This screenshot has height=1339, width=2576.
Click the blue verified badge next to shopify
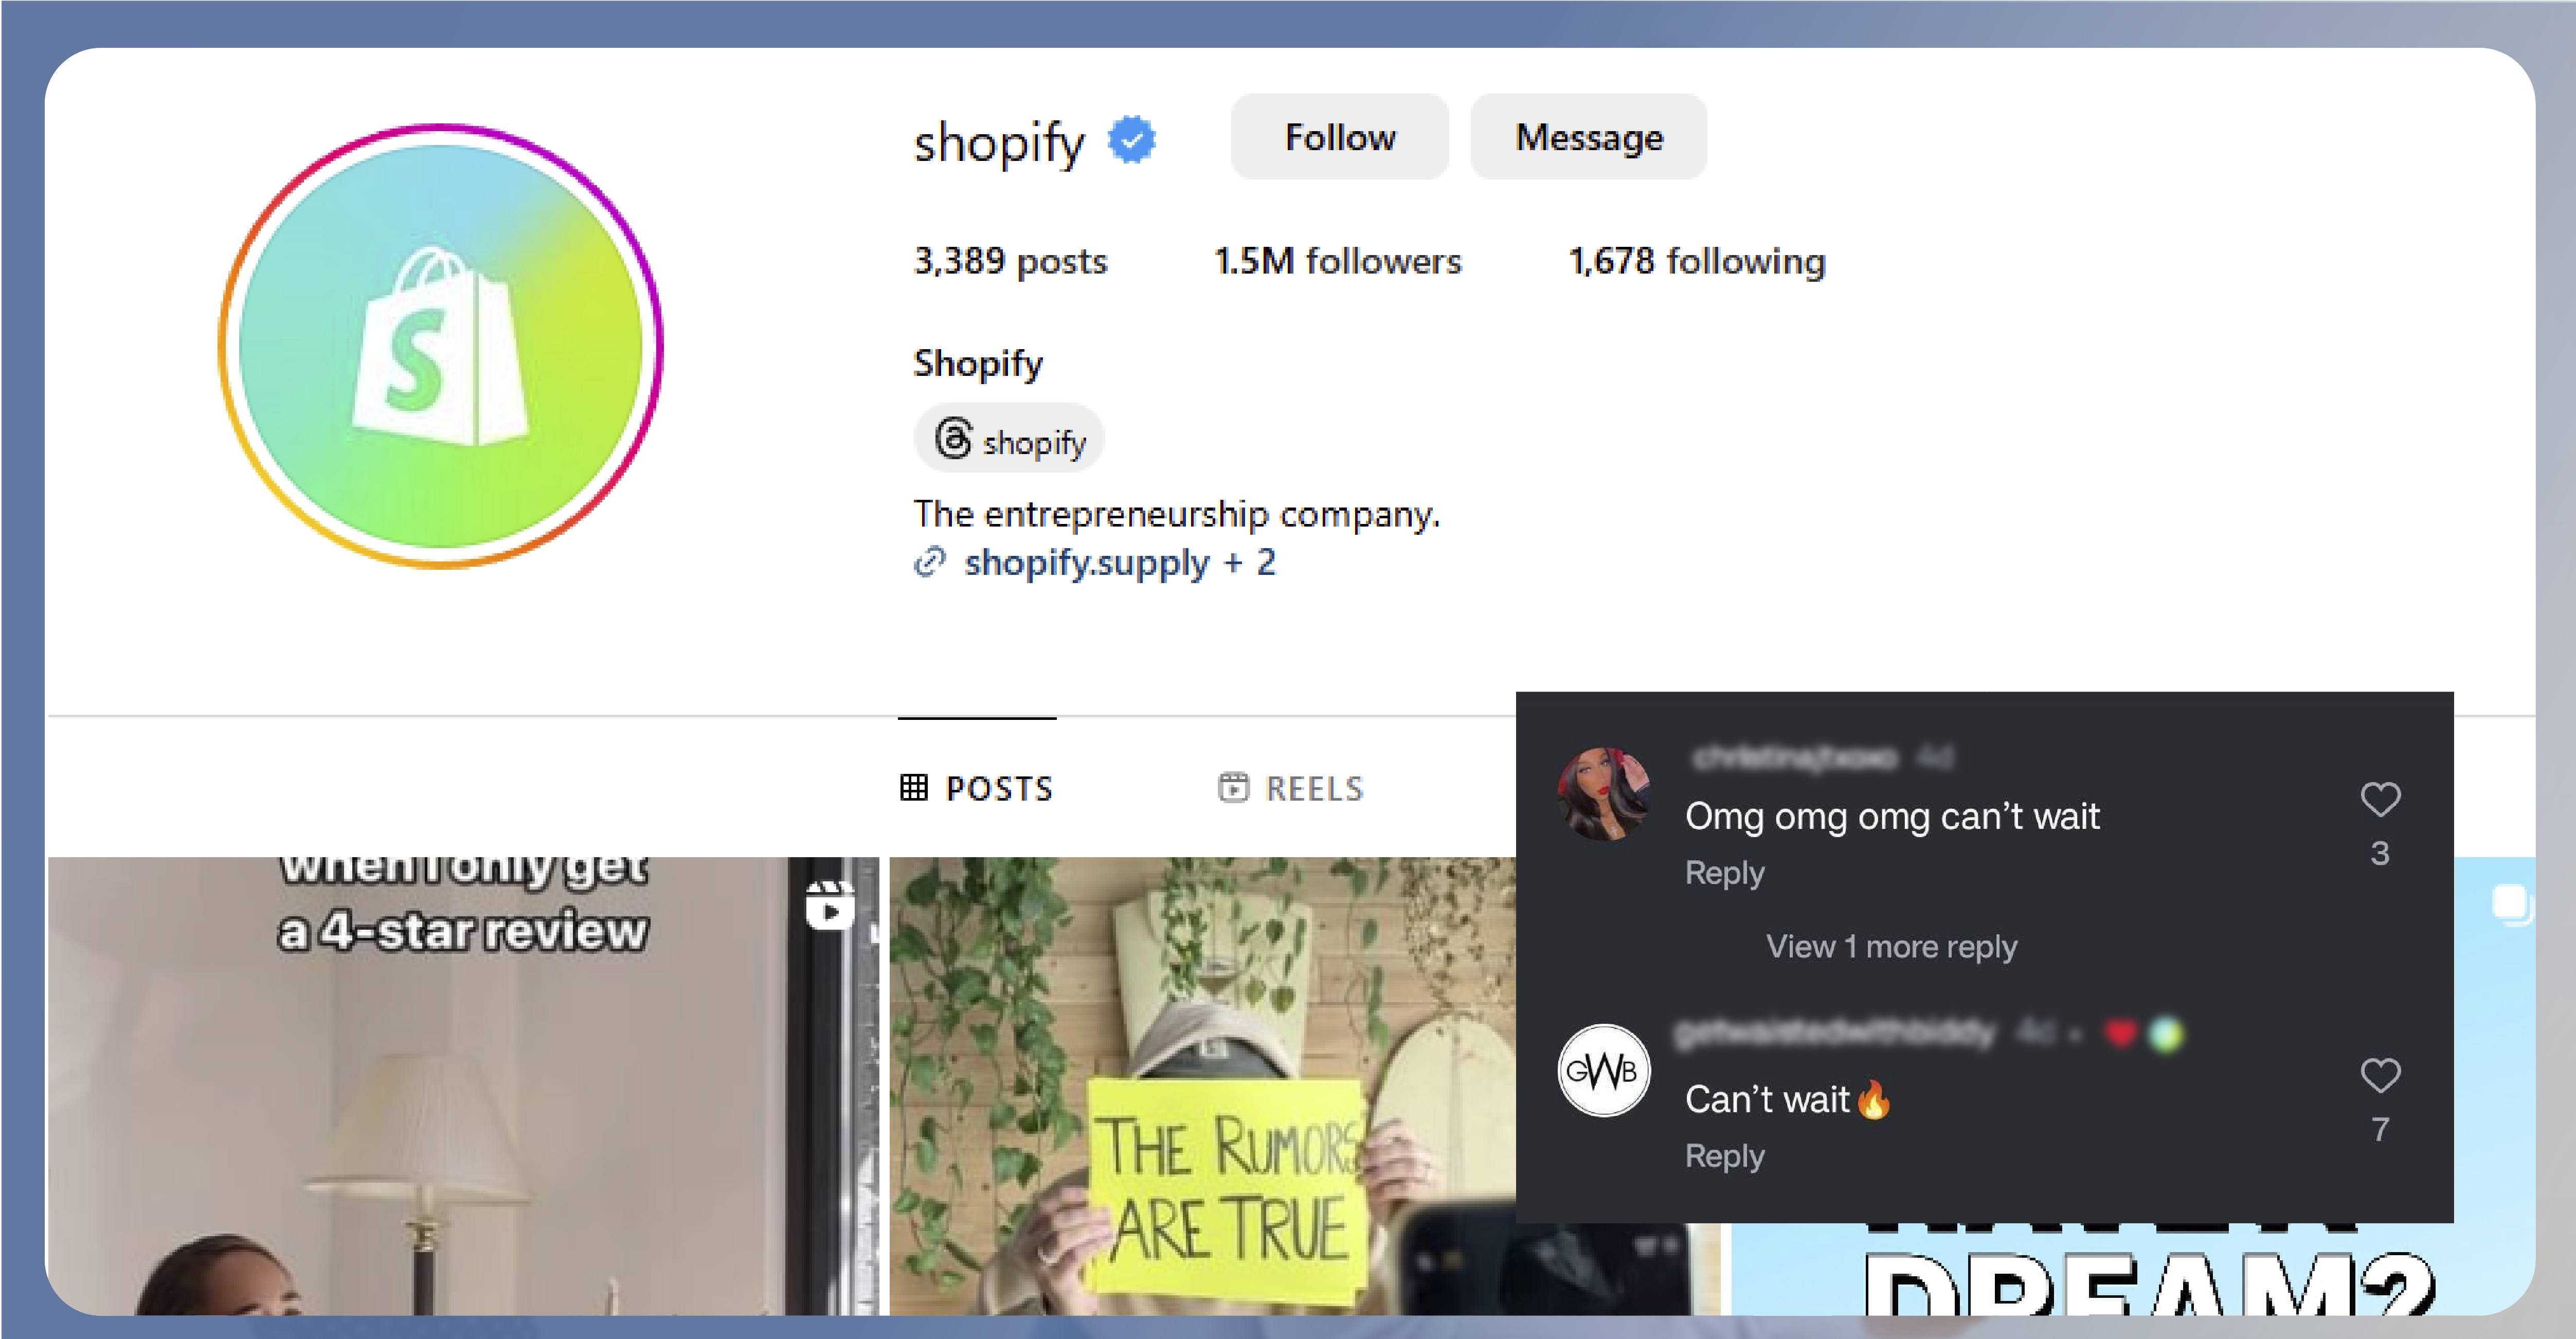tap(1131, 140)
